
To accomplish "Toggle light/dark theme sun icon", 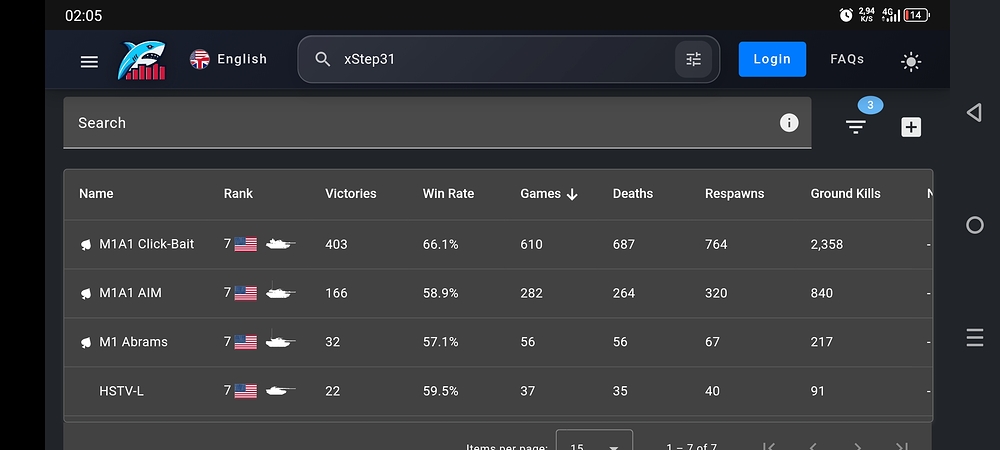I will pyautogui.click(x=911, y=61).
